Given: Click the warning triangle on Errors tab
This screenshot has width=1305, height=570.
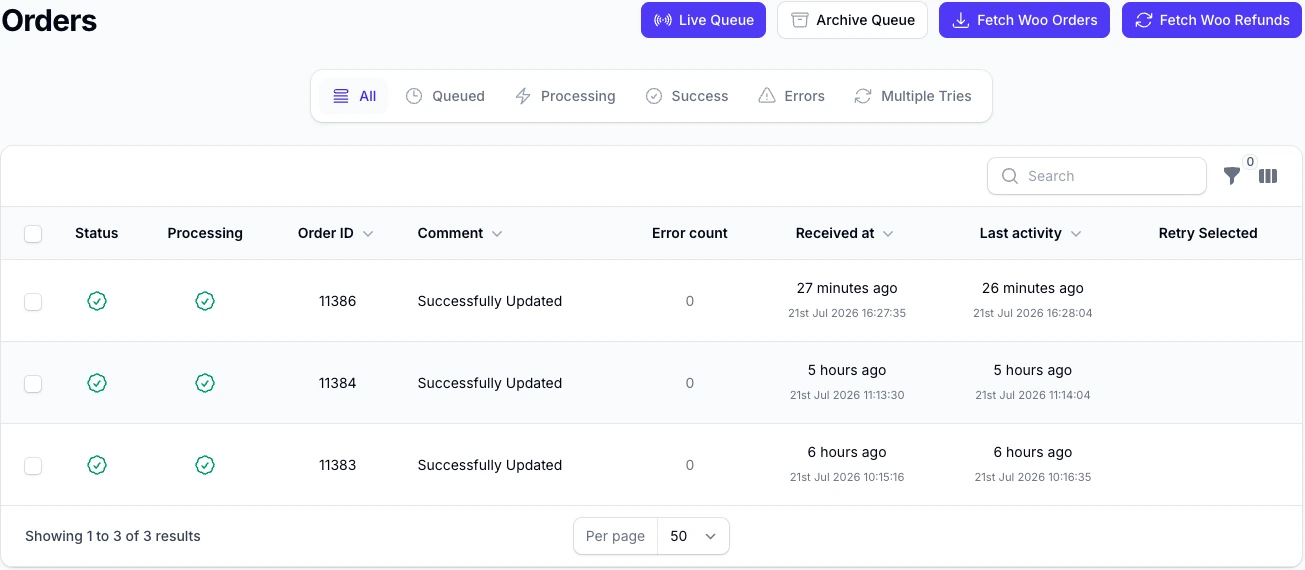Looking at the screenshot, I should tap(767, 96).
